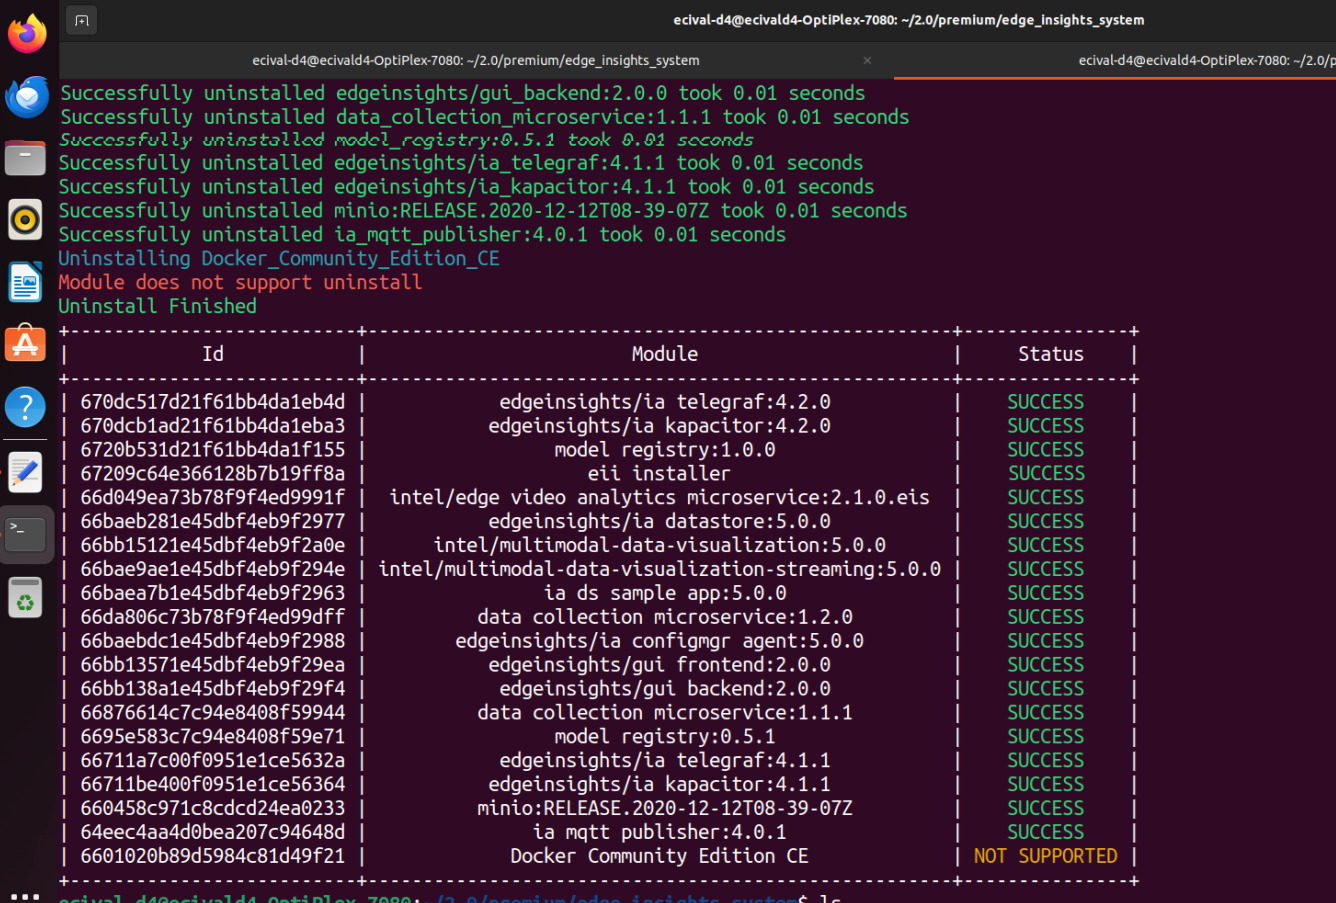Click 'ia mqtt publisher:4.0.1' table module
This screenshot has height=903, width=1336.
pyautogui.click(x=659, y=833)
